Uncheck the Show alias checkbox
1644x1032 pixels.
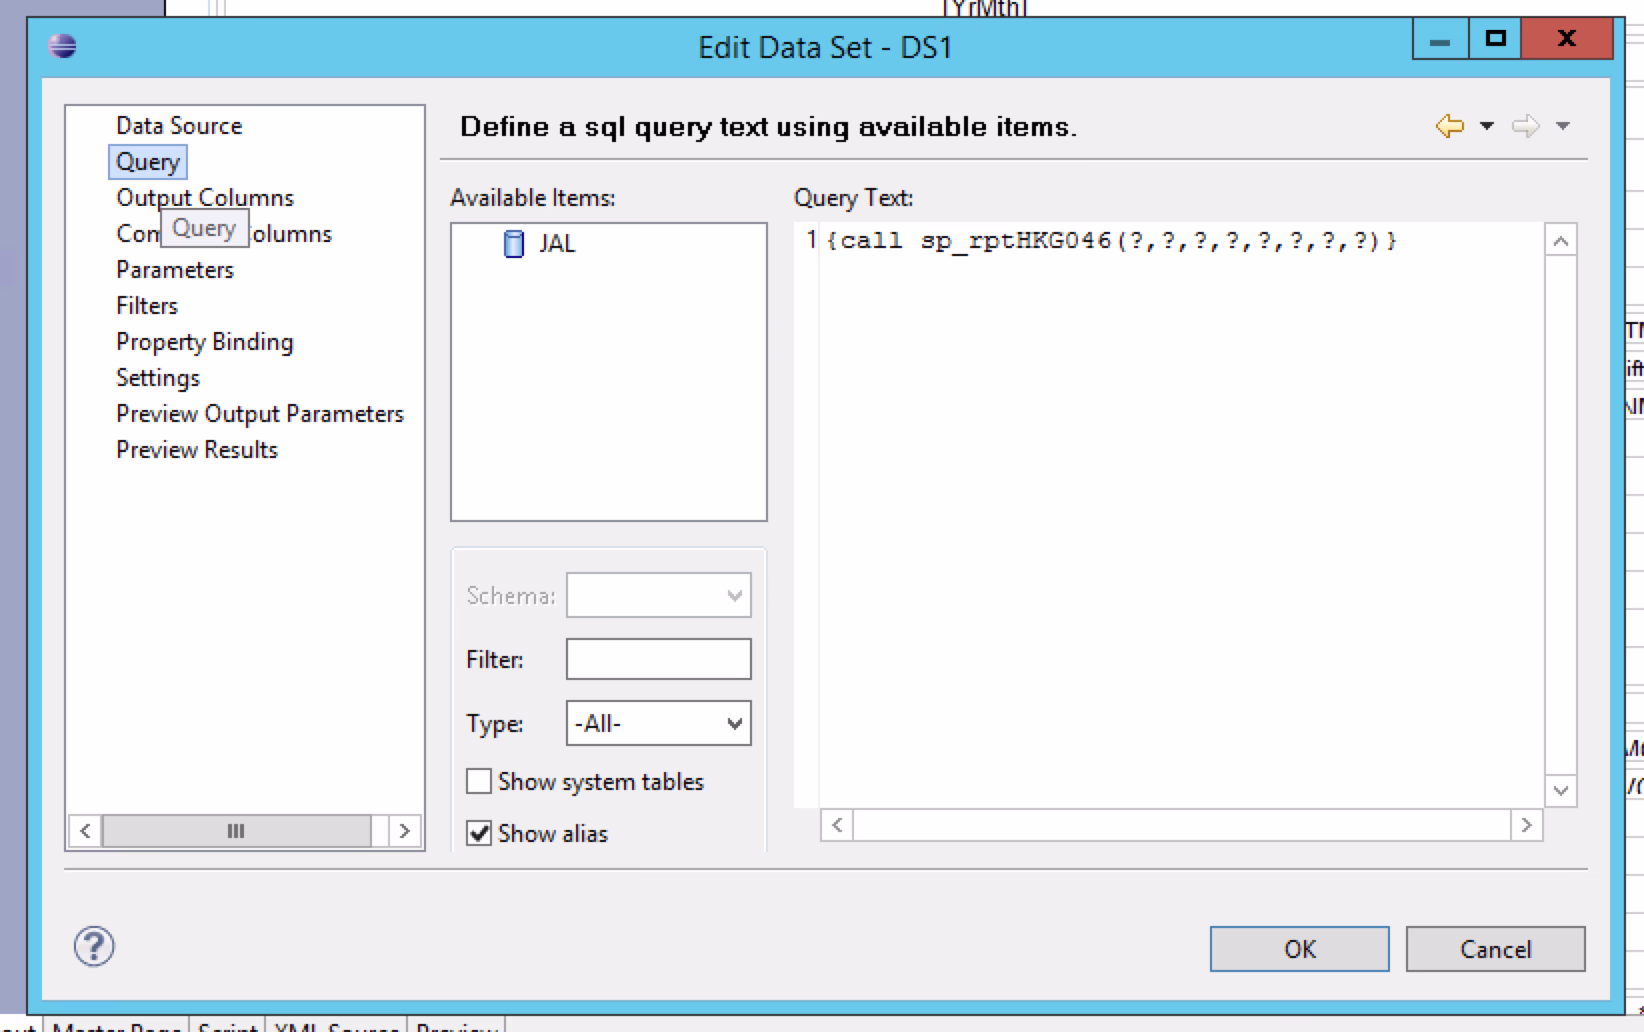click(479, 833)
